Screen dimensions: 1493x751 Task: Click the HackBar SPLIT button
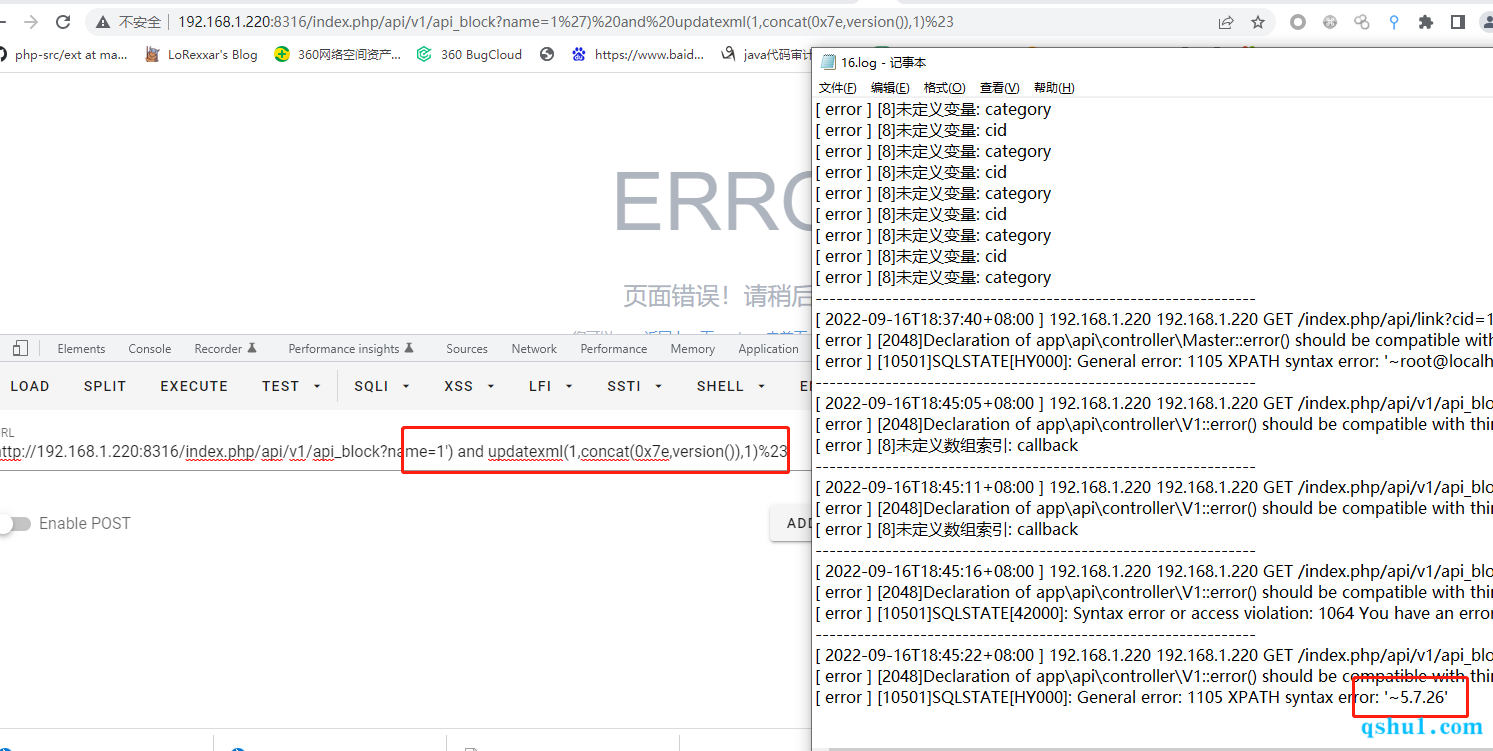[x=105, y=386]
